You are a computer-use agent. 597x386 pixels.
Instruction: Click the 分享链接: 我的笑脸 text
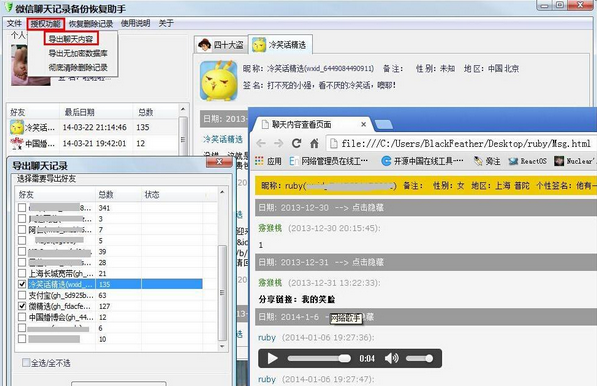pyautogui.click(x=297, y=299)
